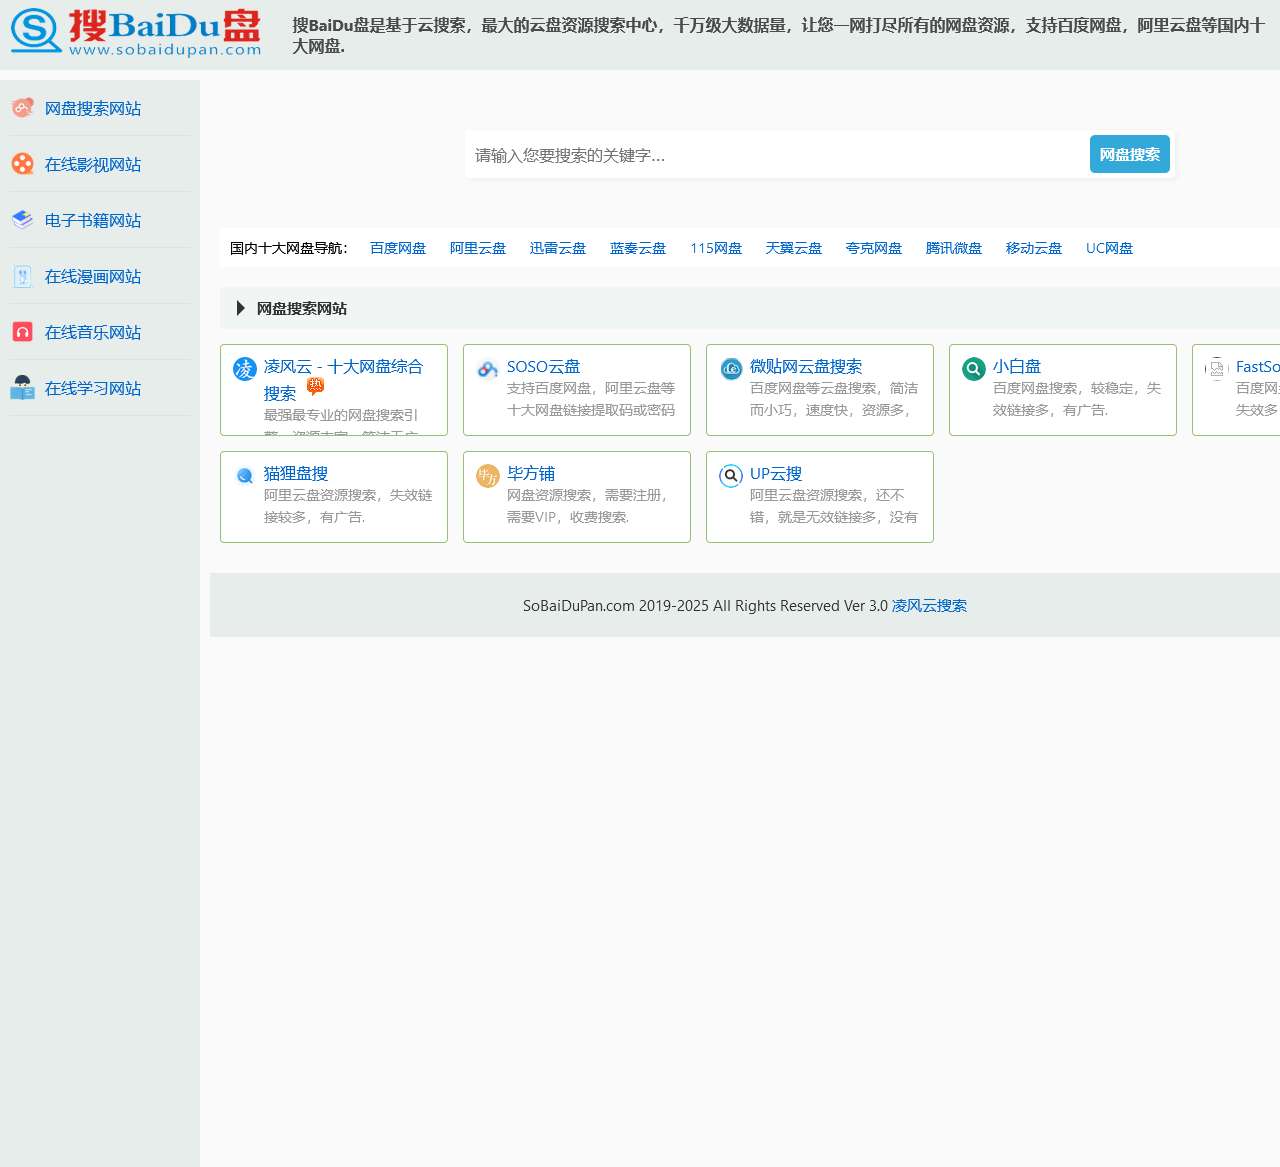
Task: Click the 猫狸盘搜 card icon
Action: pyautogui.click(x=245, y=476)
